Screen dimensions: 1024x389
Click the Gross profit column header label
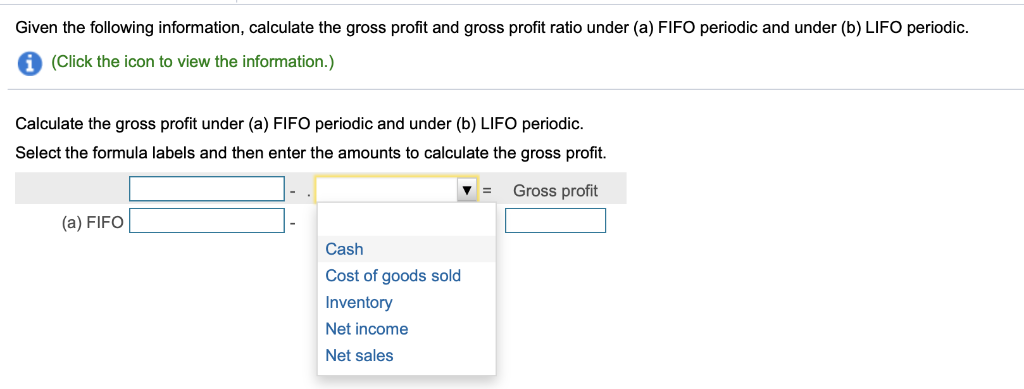[555, 191]
